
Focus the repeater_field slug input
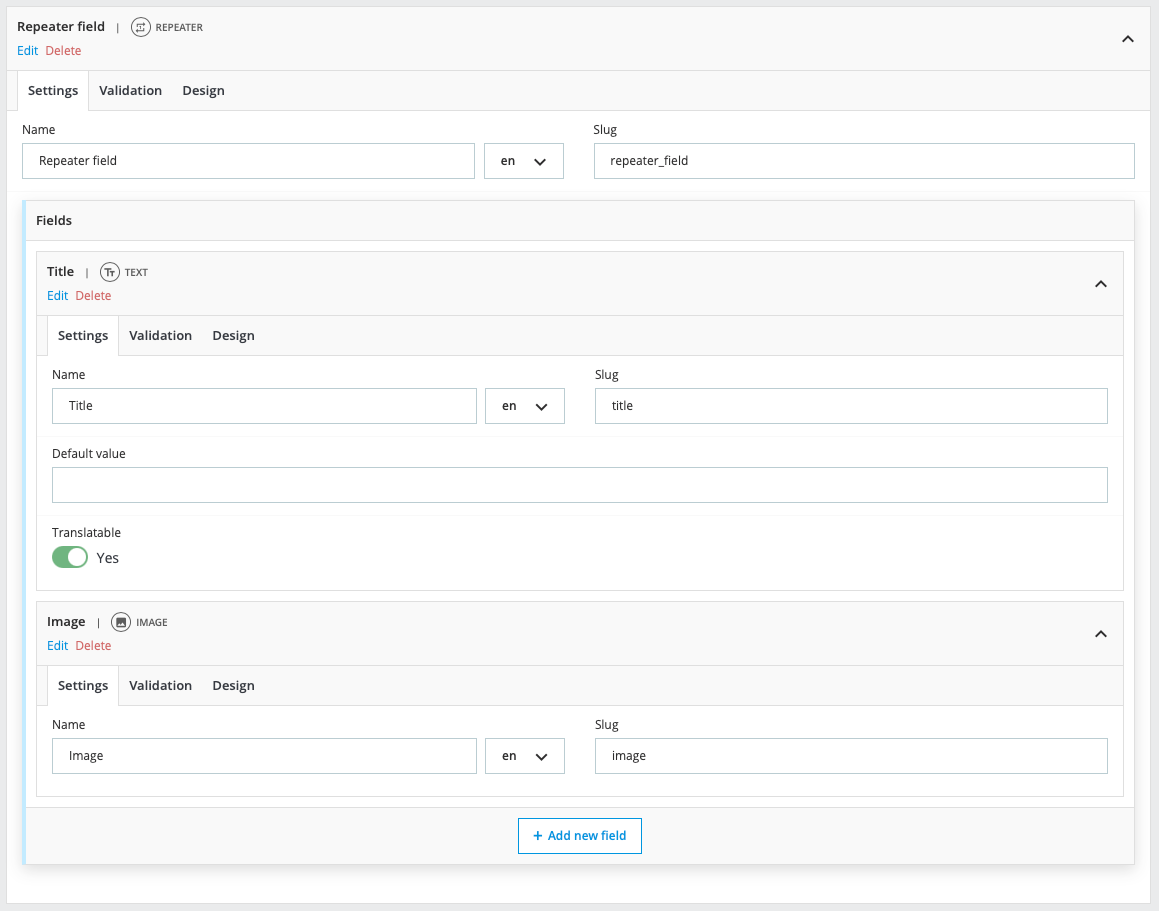tap(863, 161)
